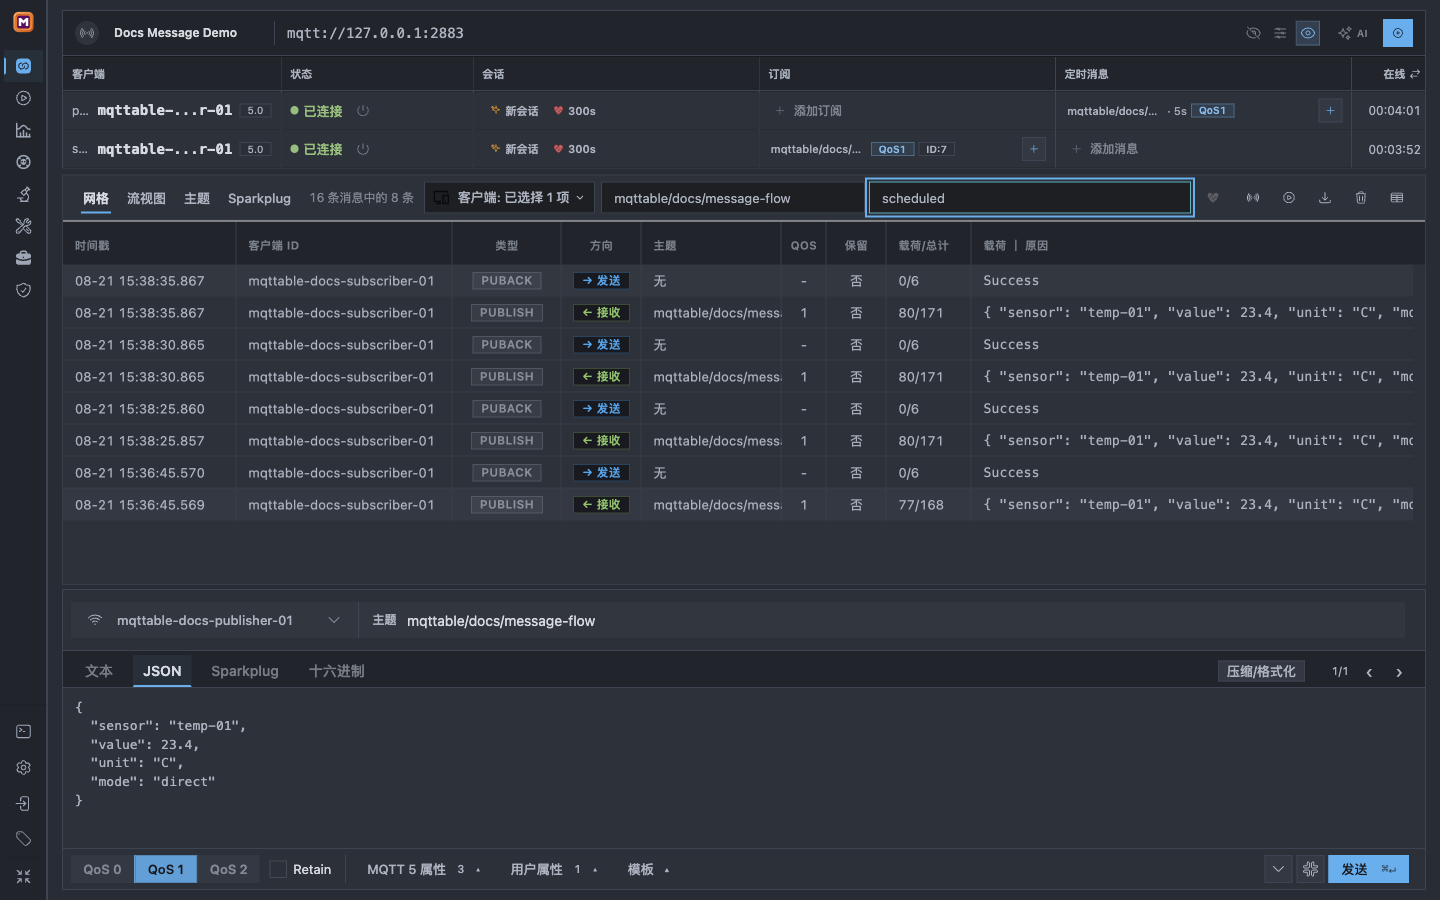Toggle the crossed-out eye hide option
The height and width of the screenshot is (900, 1440).
(x=1253, y=33)
